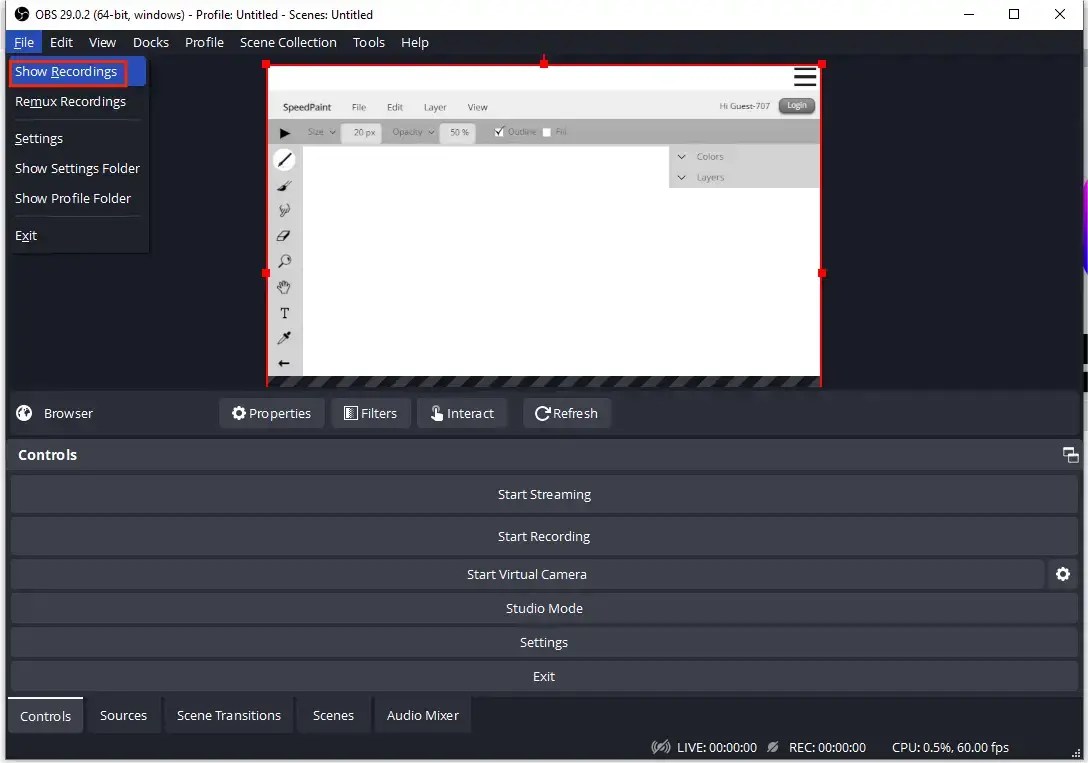1088x763 pixels.
Task: Click Start Recording
Action: click(544, 536)
